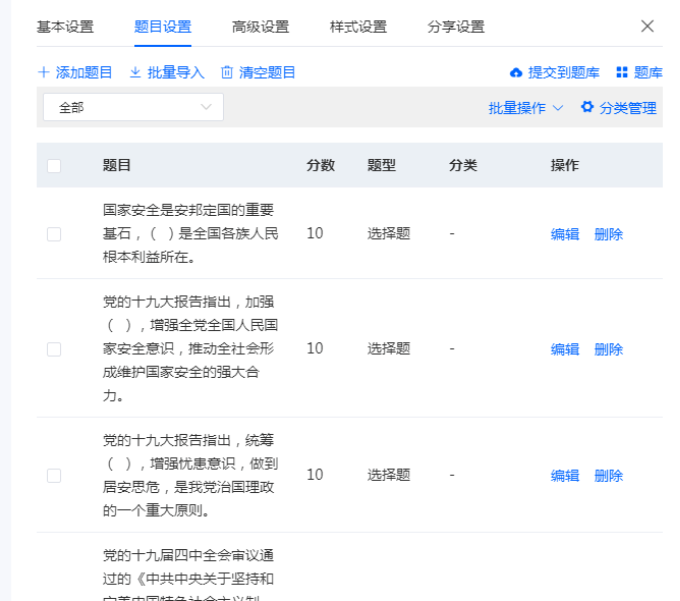Click 删除 for 统筹( ) 增强忧患意识 question
Image resolution: width=680 pixels, height=601 pixels.
tap(608, 476)
